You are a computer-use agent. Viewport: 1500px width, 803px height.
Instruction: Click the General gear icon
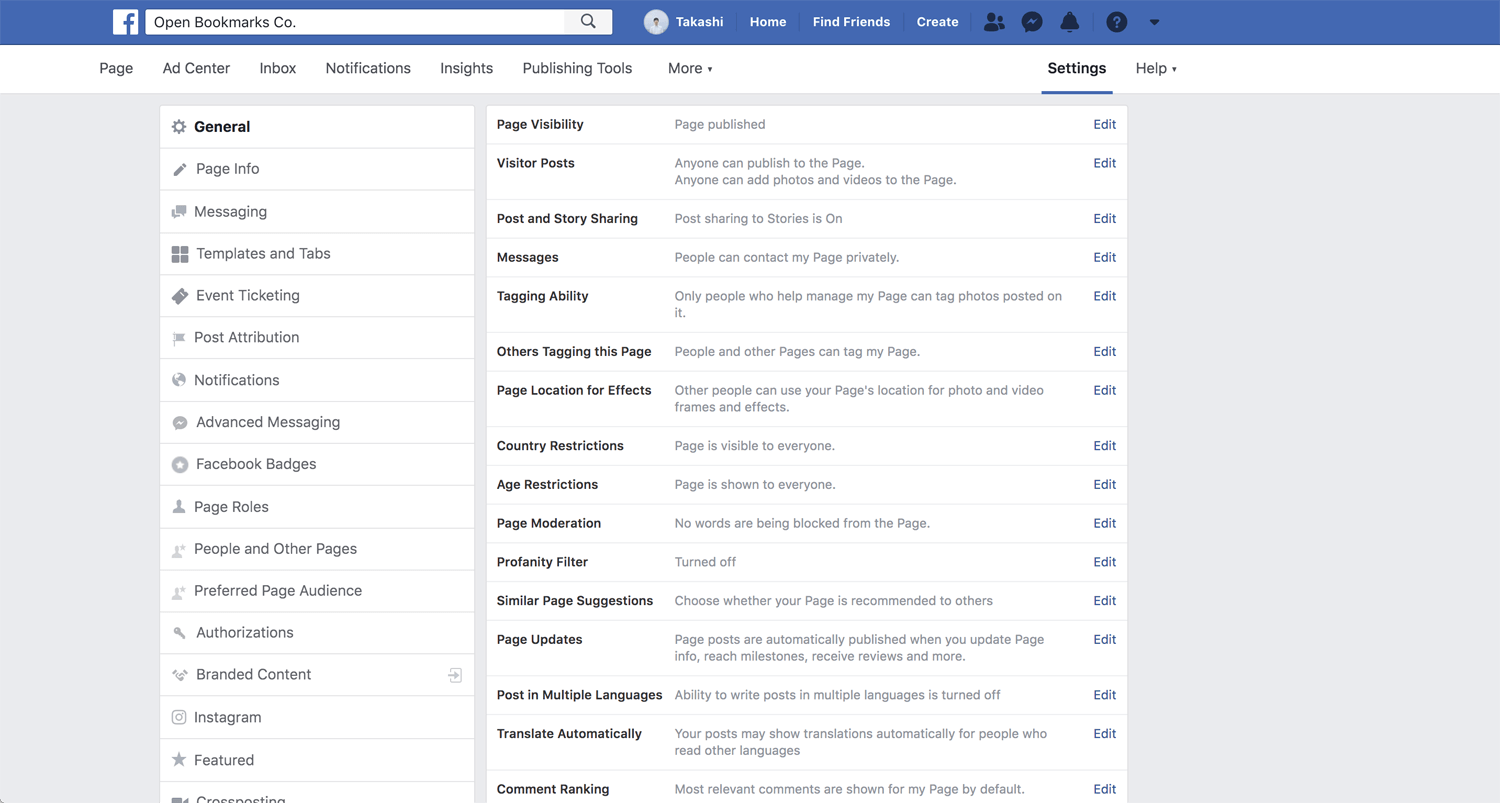click(179, 127)
